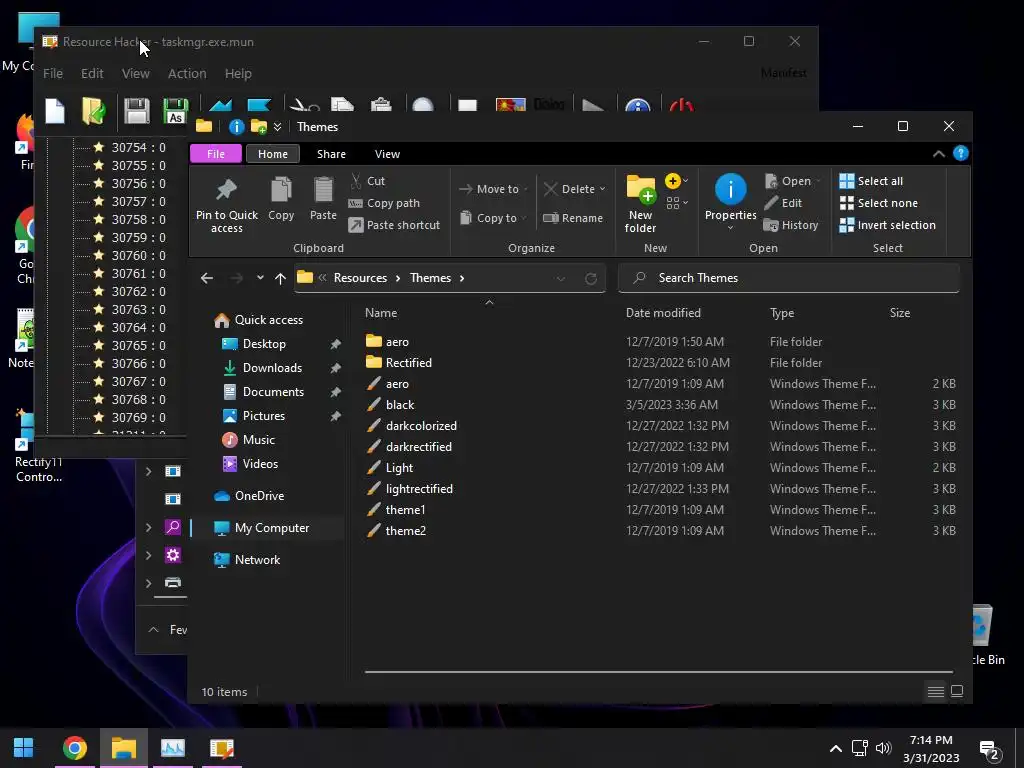Image resolution: width=1024 pixels, height=768 pixels.
Task: Click the Task Manager taskbar icon
Action: (x=172, y=748)
